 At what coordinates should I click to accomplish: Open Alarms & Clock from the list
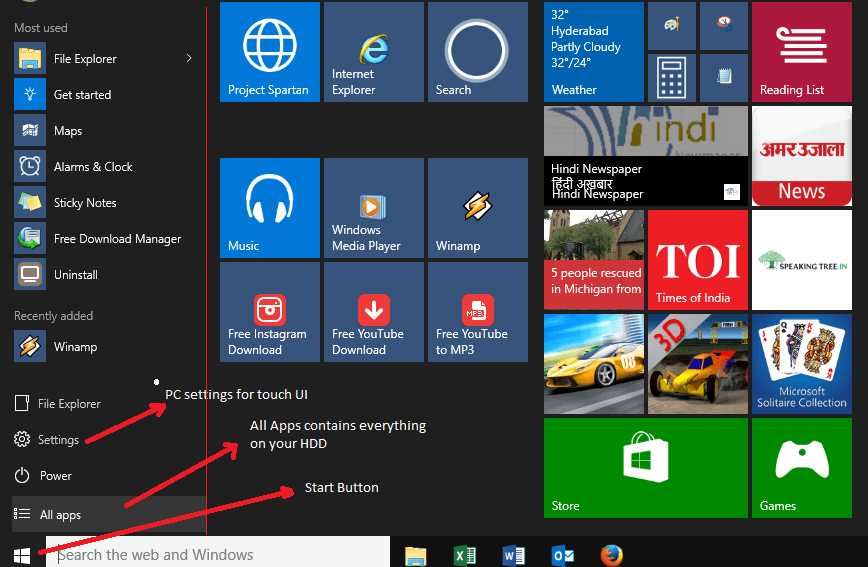click(x=108, y=167)
